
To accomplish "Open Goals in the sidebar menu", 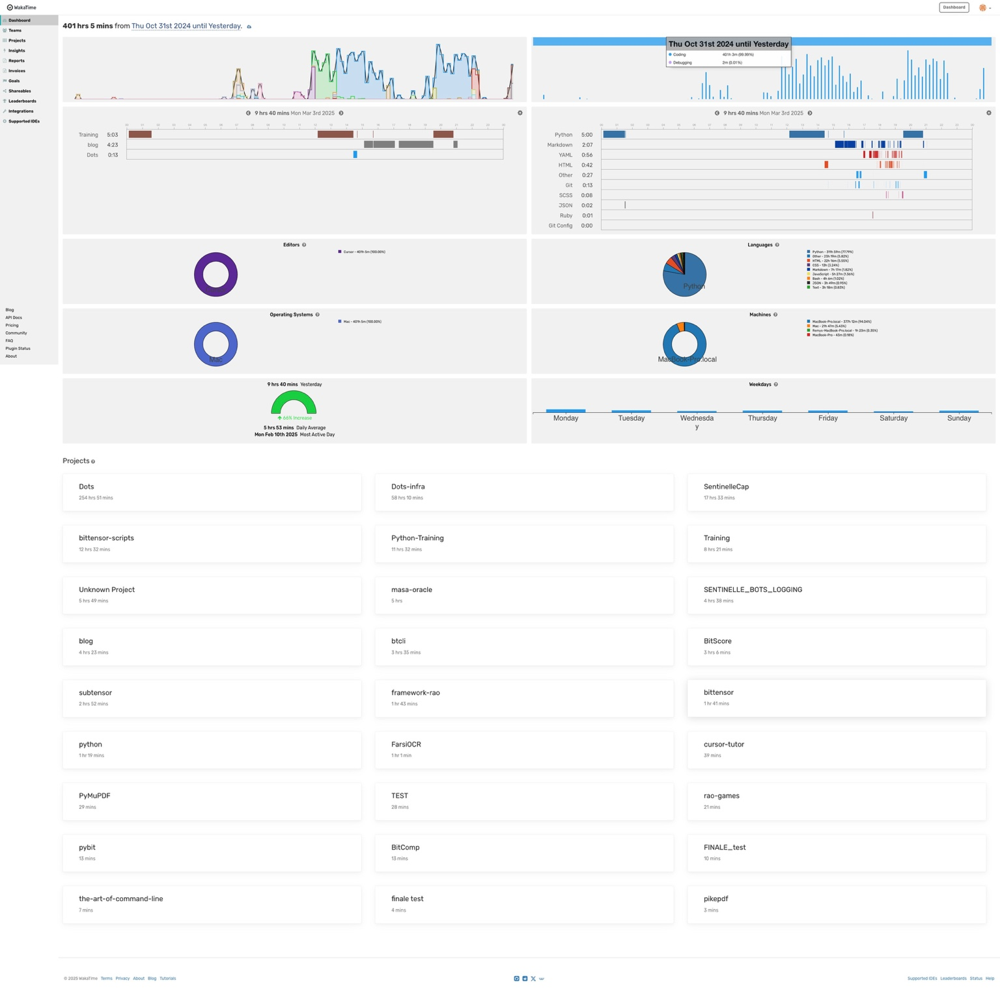I will pyautogui.click(x=14, y=81).
